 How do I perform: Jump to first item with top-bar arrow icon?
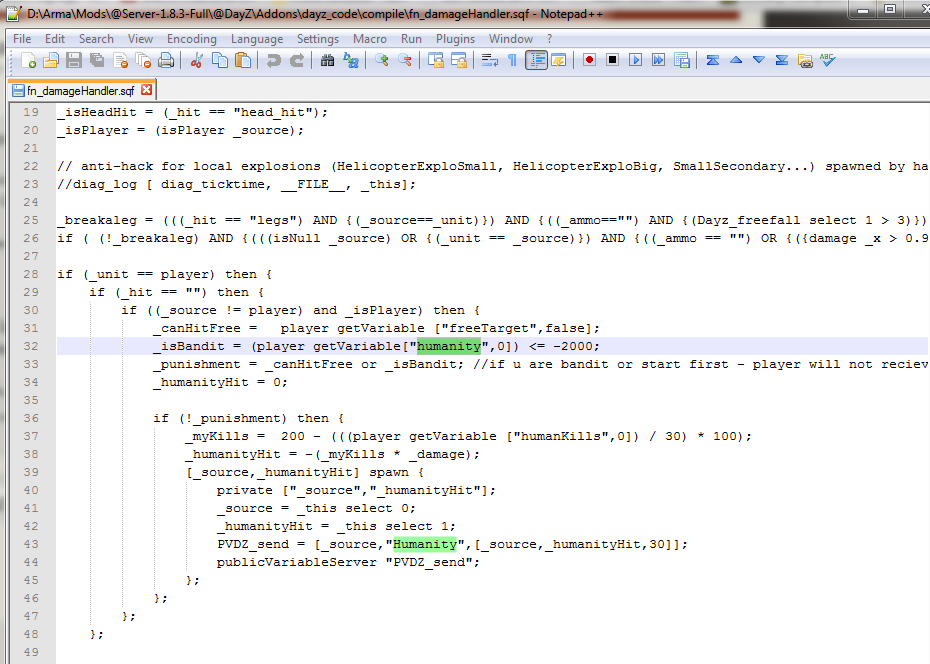pos(712,60)
